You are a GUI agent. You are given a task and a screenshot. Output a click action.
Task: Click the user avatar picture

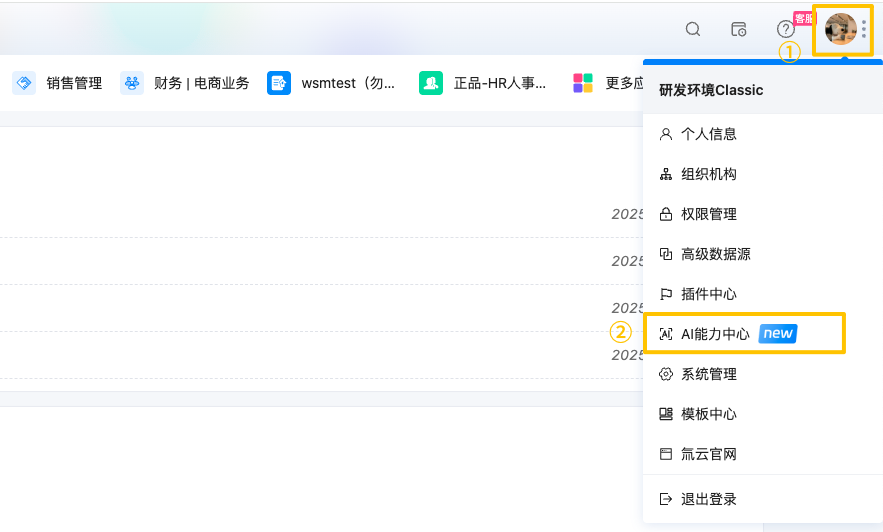[x=840, y=29]
